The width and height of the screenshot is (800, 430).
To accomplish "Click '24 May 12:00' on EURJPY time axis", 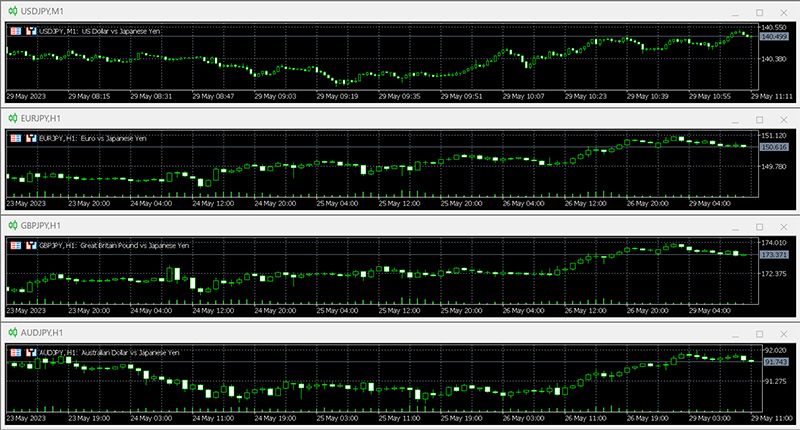I will click(x=213, y=204).
